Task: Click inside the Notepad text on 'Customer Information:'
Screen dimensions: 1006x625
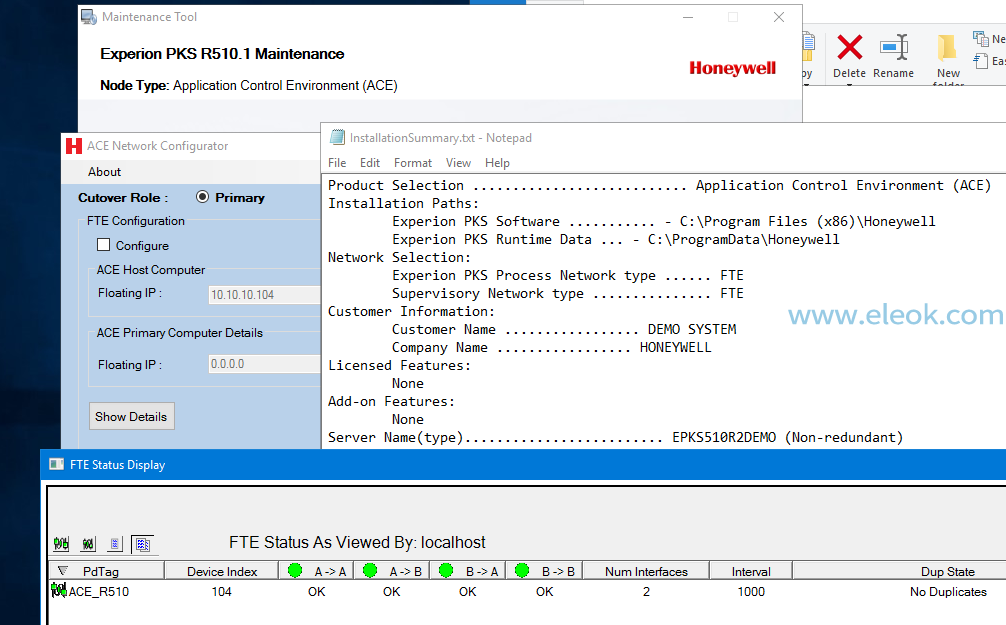Action: pos(411,311)
